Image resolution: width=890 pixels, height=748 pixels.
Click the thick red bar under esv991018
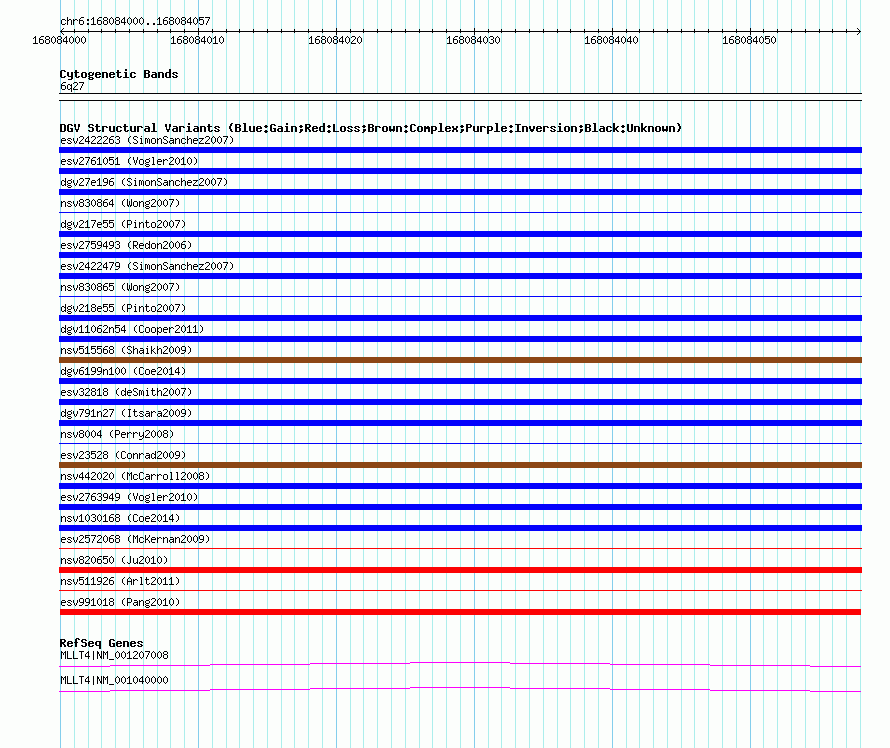[x=460, y=612]
